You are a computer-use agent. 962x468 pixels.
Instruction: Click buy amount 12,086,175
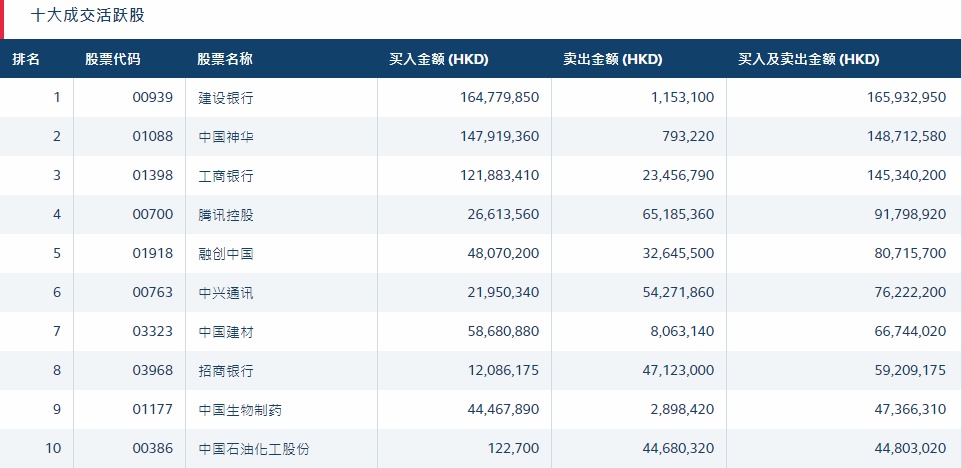(x=503, y=370)
